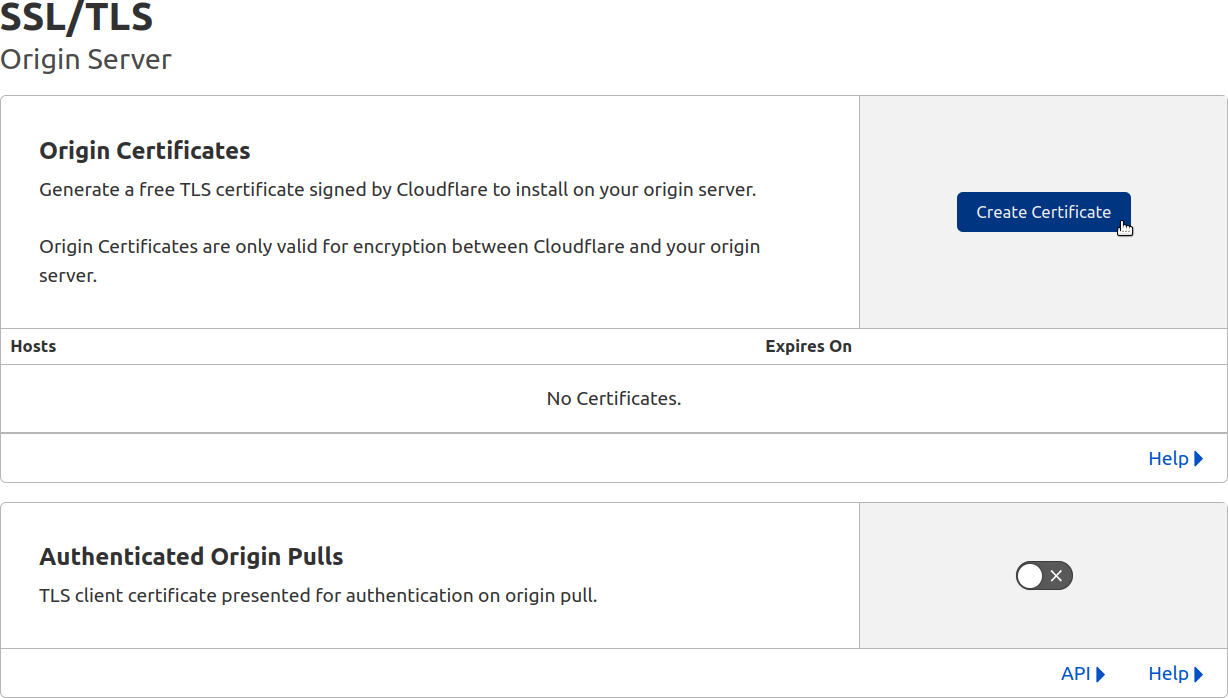Toggle the switch in the Authenticated Origin Pulls card
The image size is (1228, 698).
(1044, 575)
